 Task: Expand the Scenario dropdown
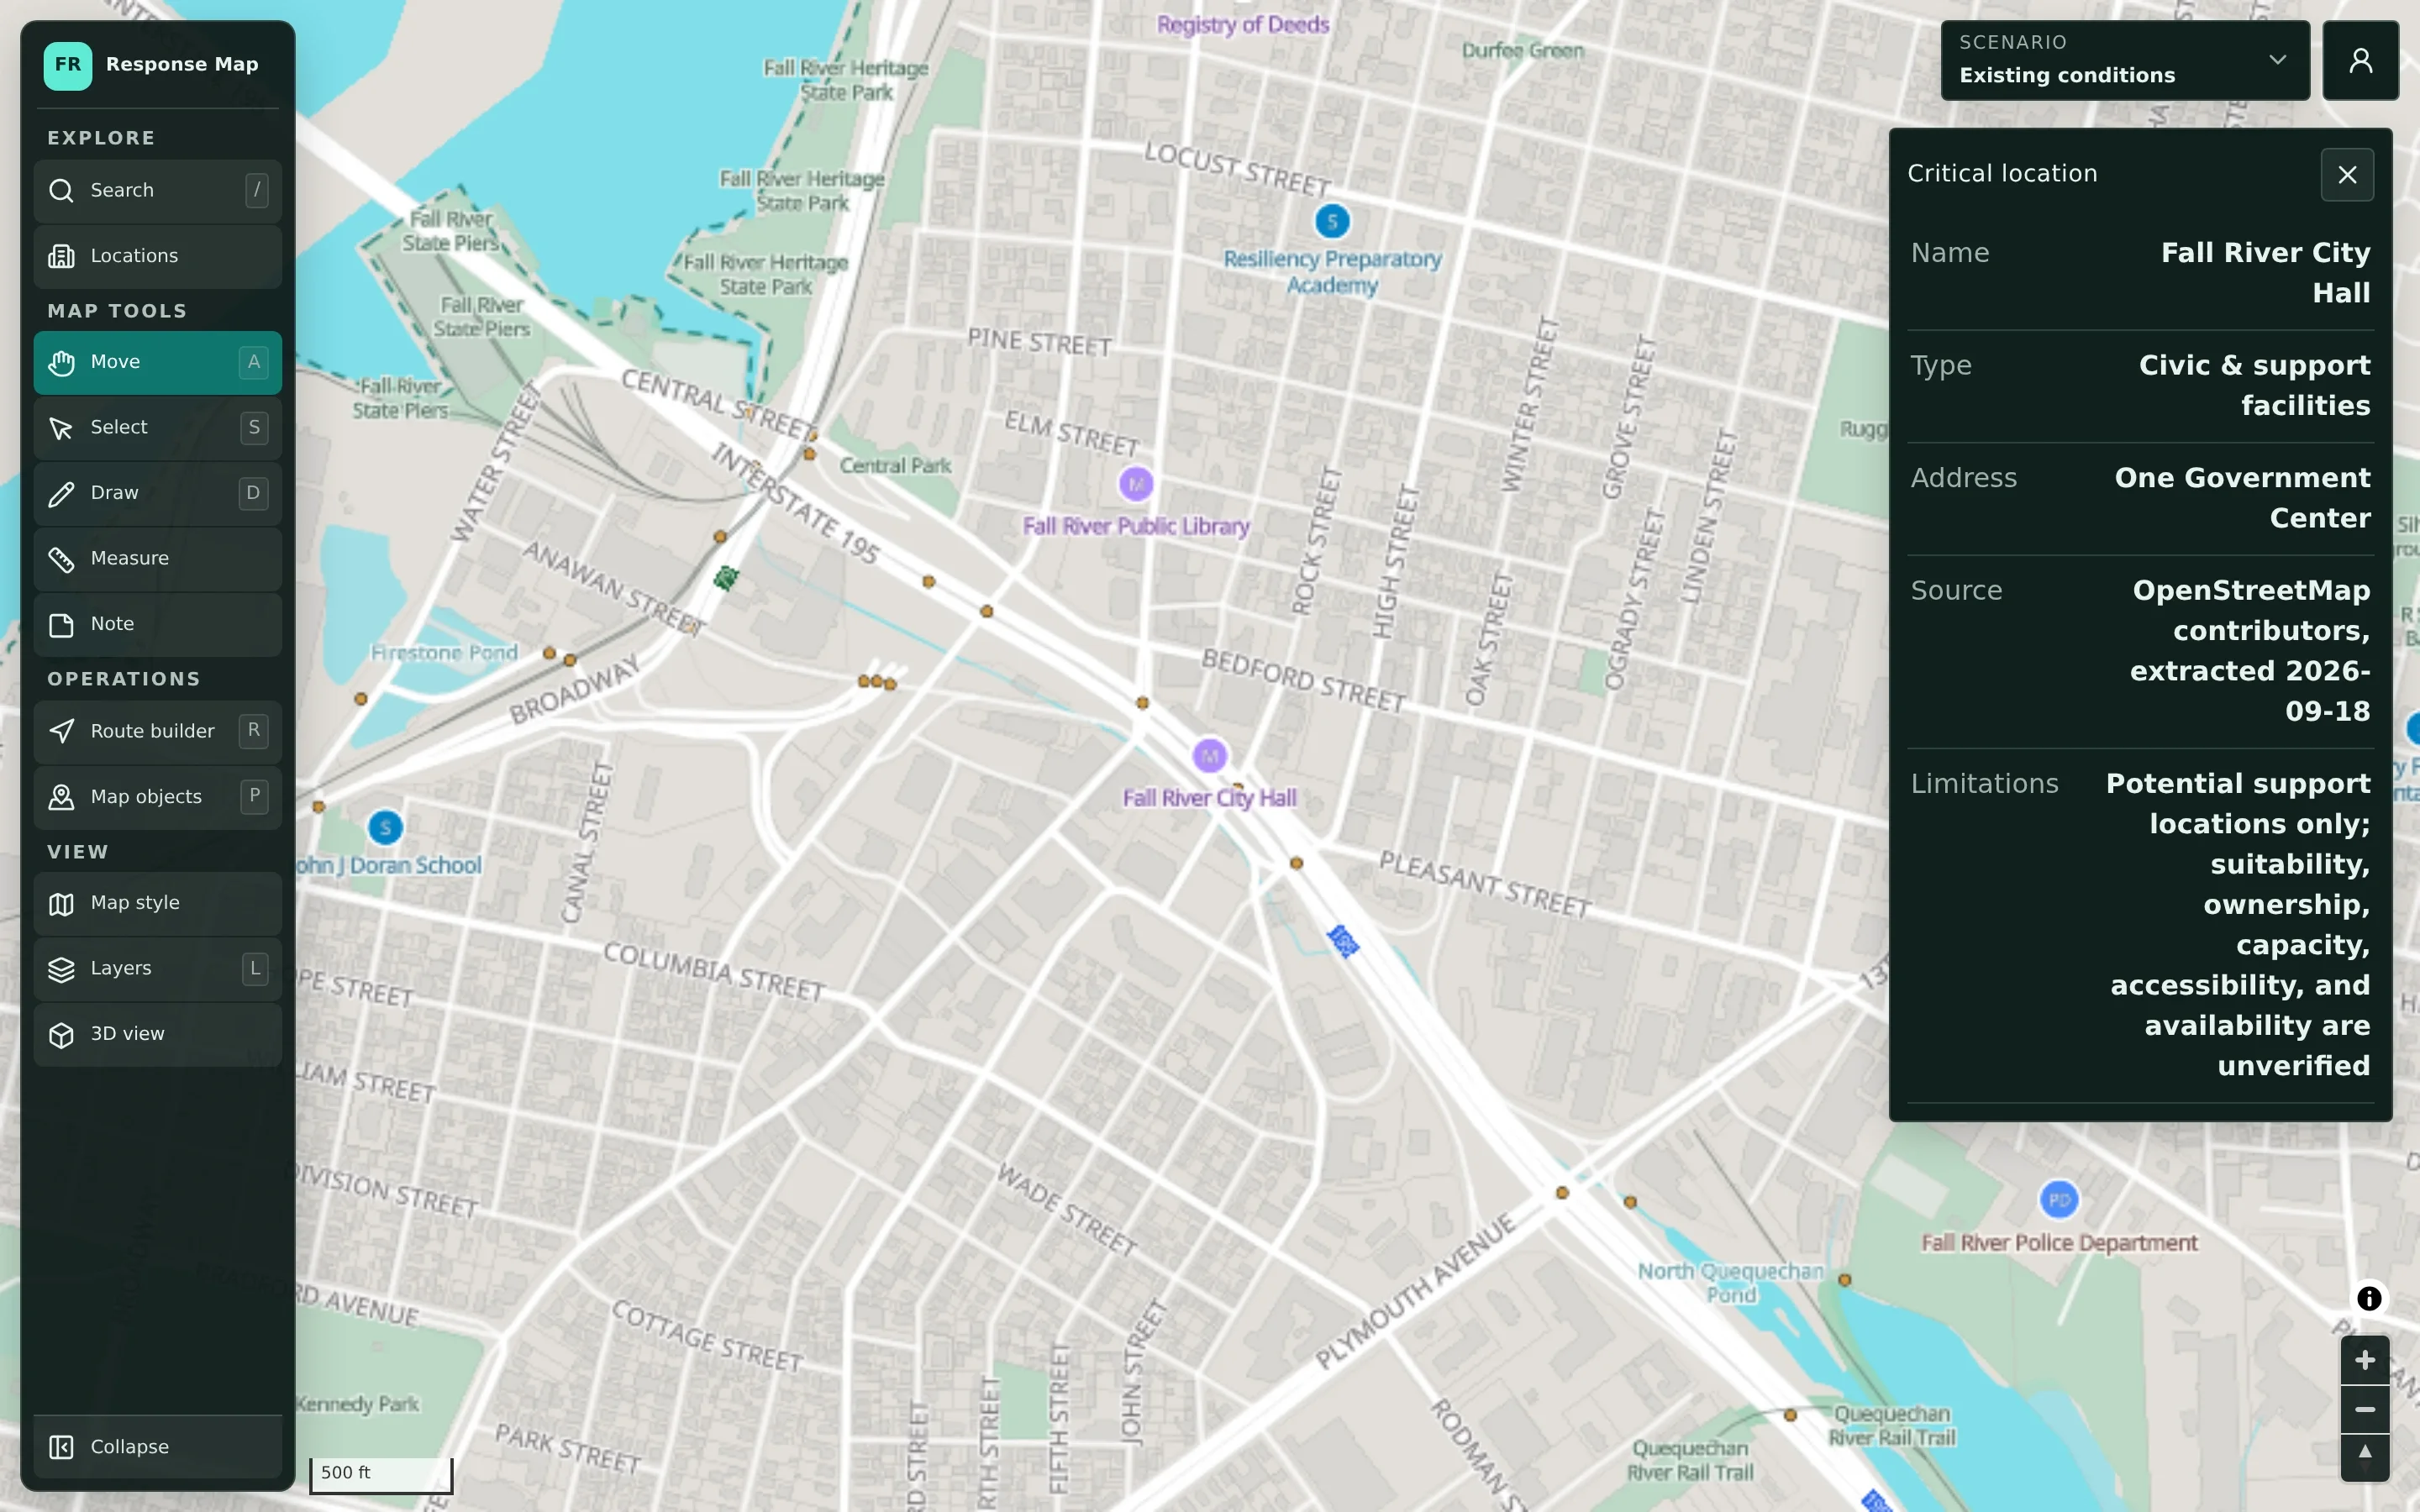(2125, 60)
